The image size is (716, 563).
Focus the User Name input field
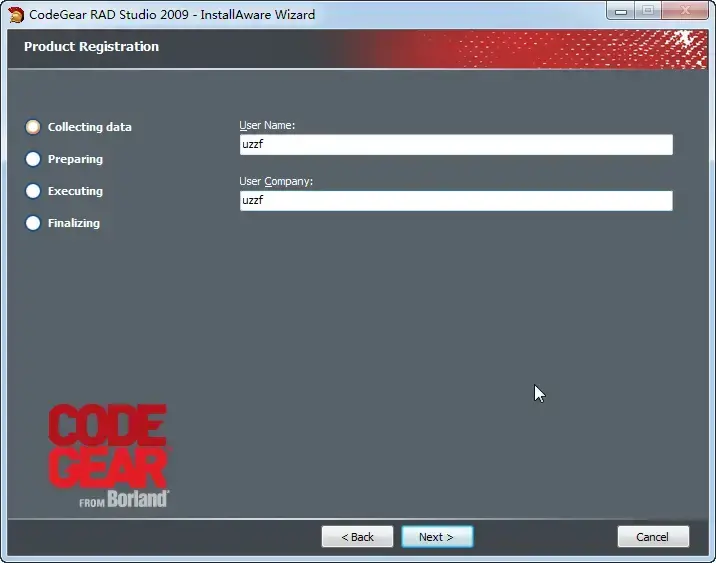(456, 145)
